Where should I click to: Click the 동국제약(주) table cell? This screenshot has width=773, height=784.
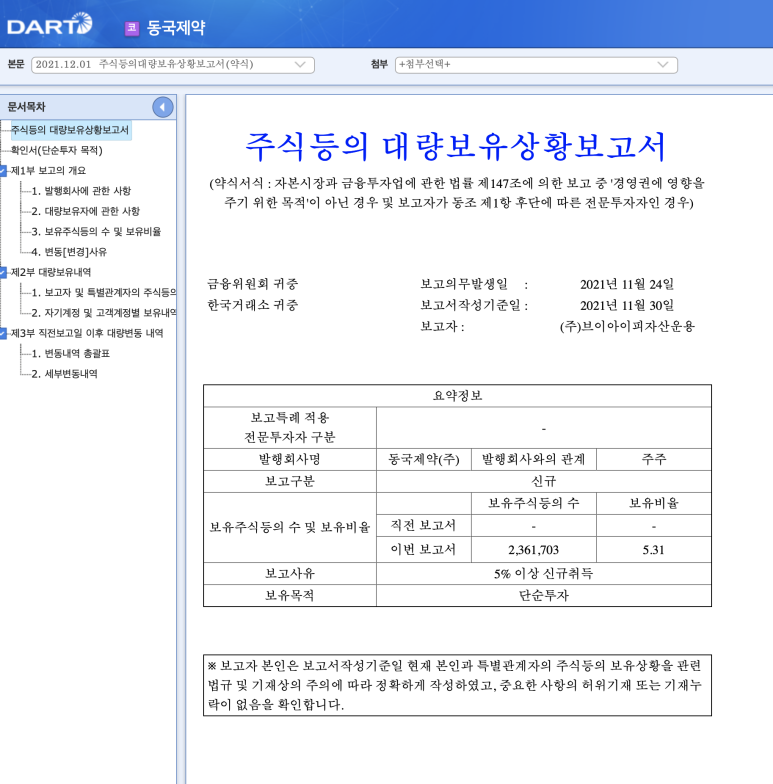coord(424,460)
